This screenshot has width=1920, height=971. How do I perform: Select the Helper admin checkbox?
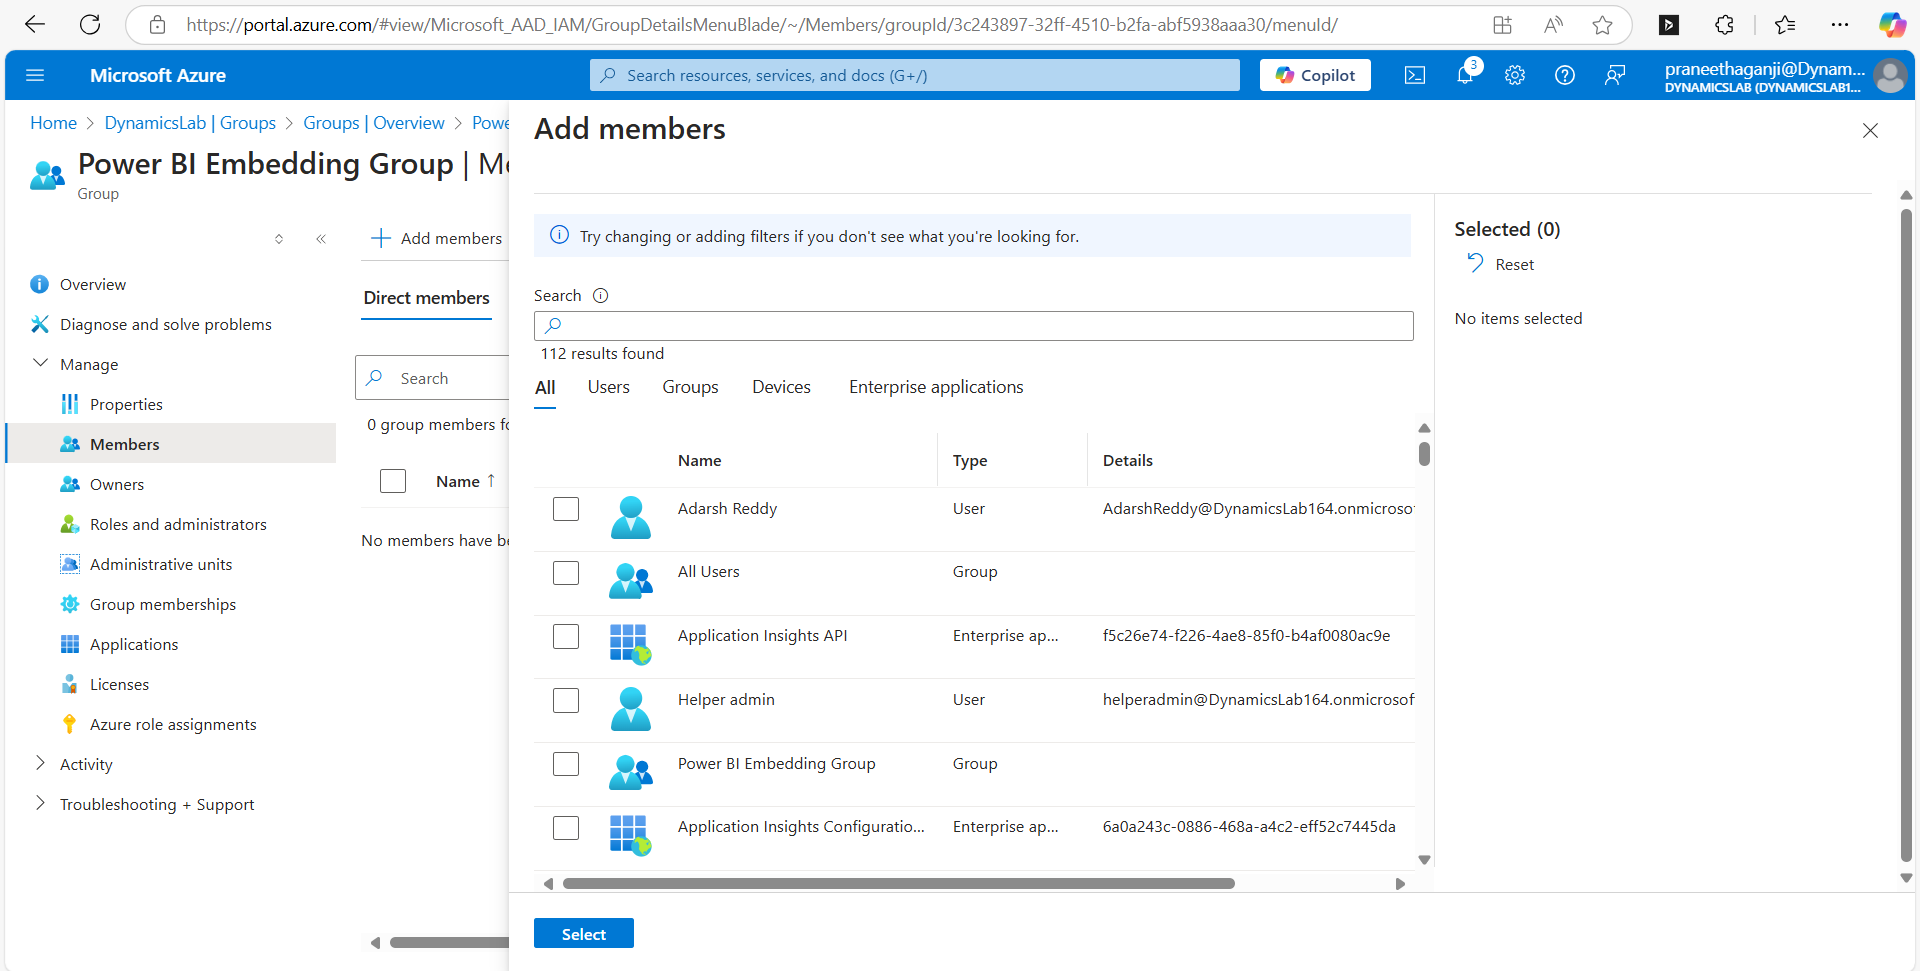click(x=566, y=700)
